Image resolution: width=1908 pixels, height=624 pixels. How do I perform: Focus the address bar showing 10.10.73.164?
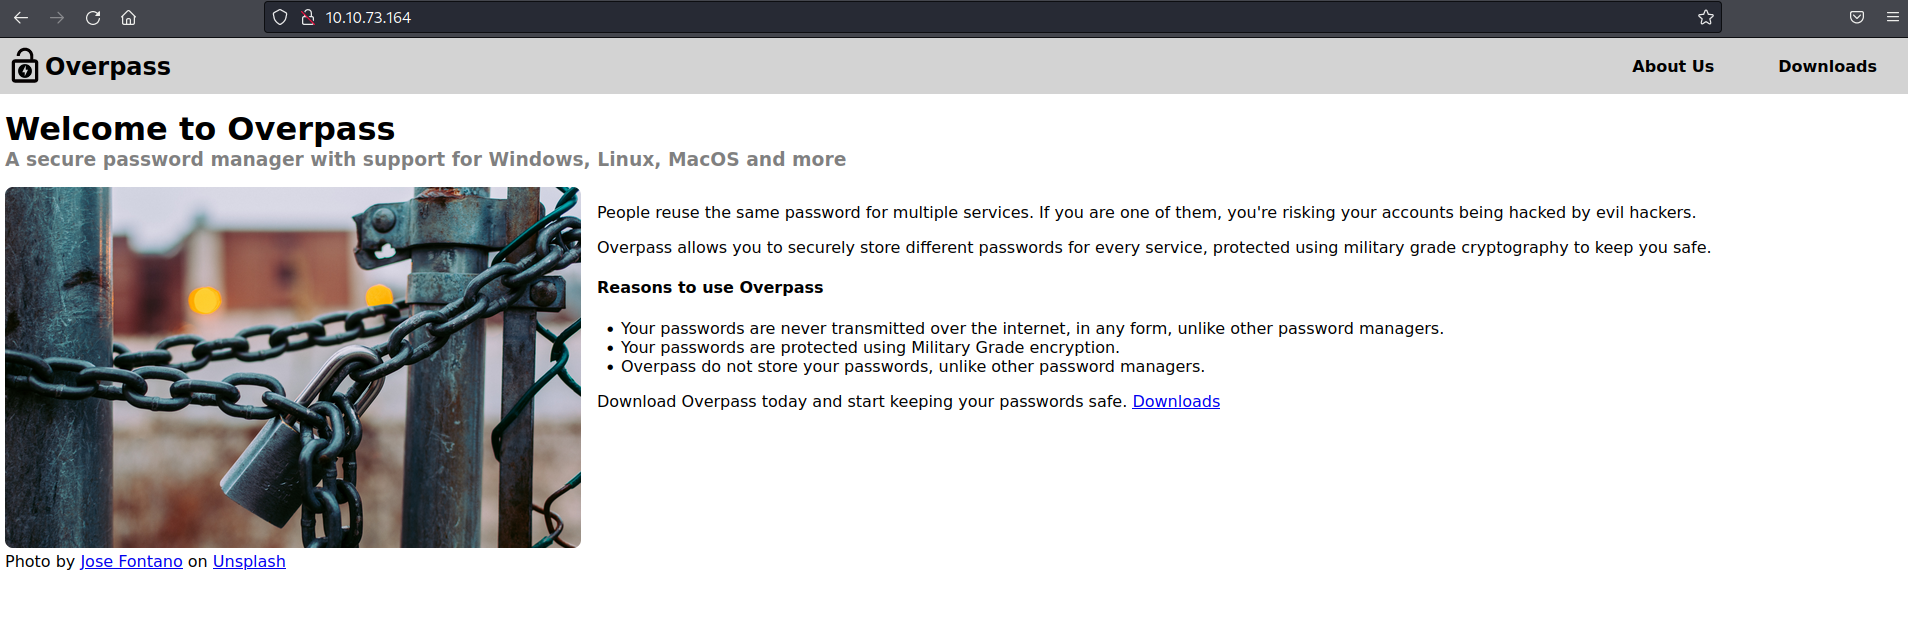(900, 17)
